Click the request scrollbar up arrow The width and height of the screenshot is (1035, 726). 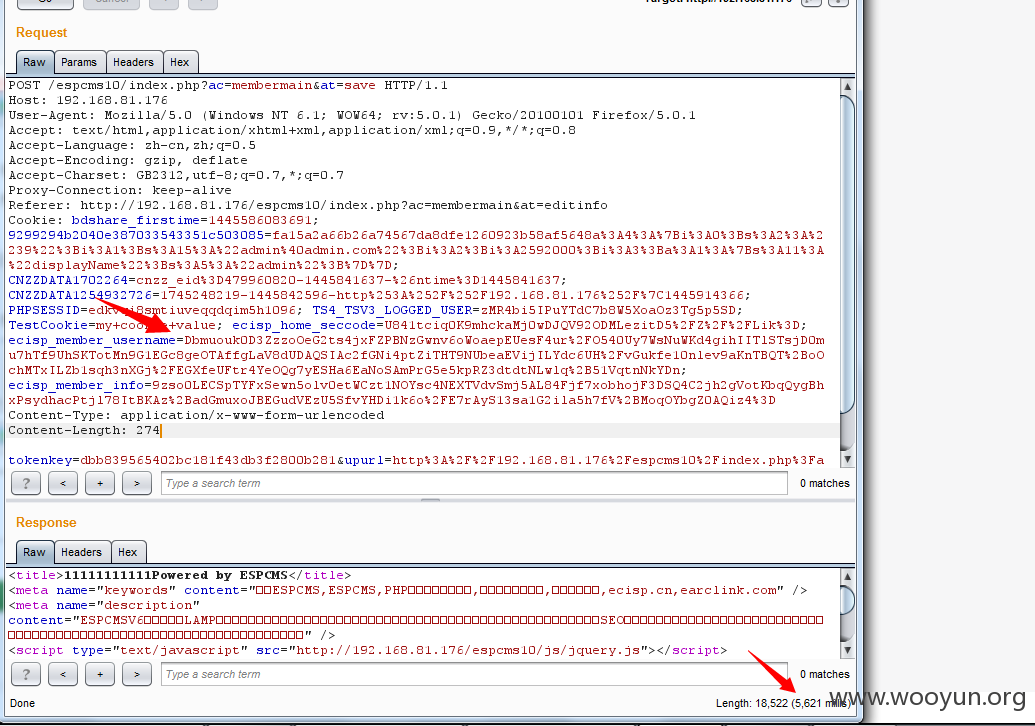coord(848,86)
